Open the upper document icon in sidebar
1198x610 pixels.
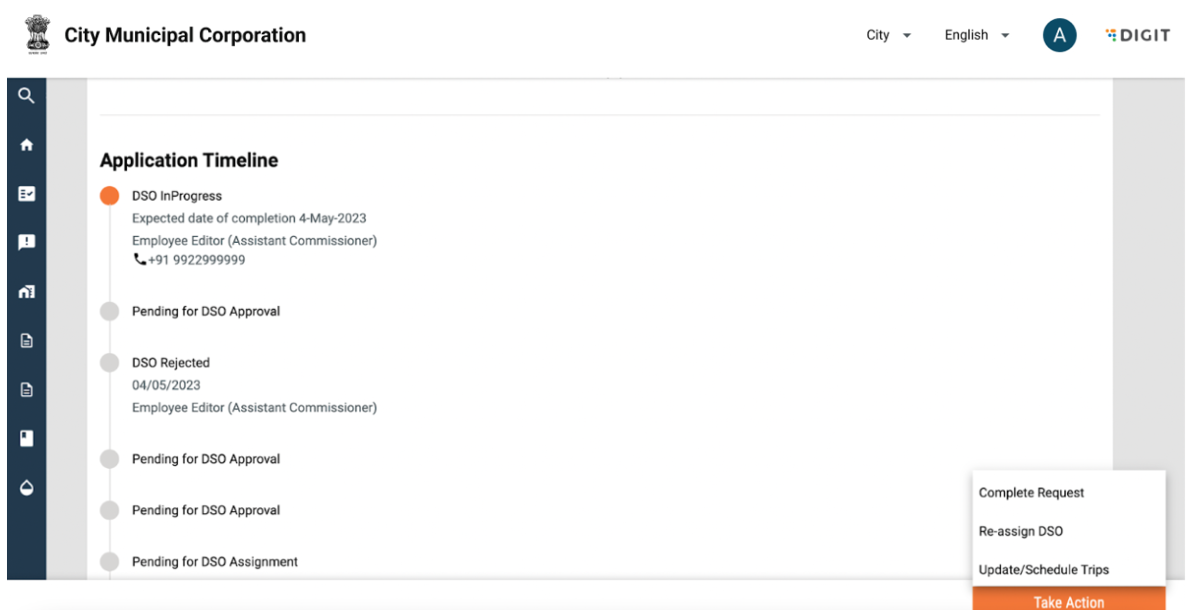[x=26, y=340]
